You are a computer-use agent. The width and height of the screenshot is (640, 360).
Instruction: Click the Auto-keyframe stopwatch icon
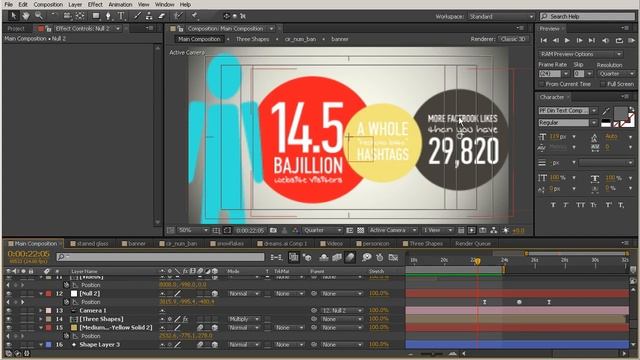click(380, 257)
